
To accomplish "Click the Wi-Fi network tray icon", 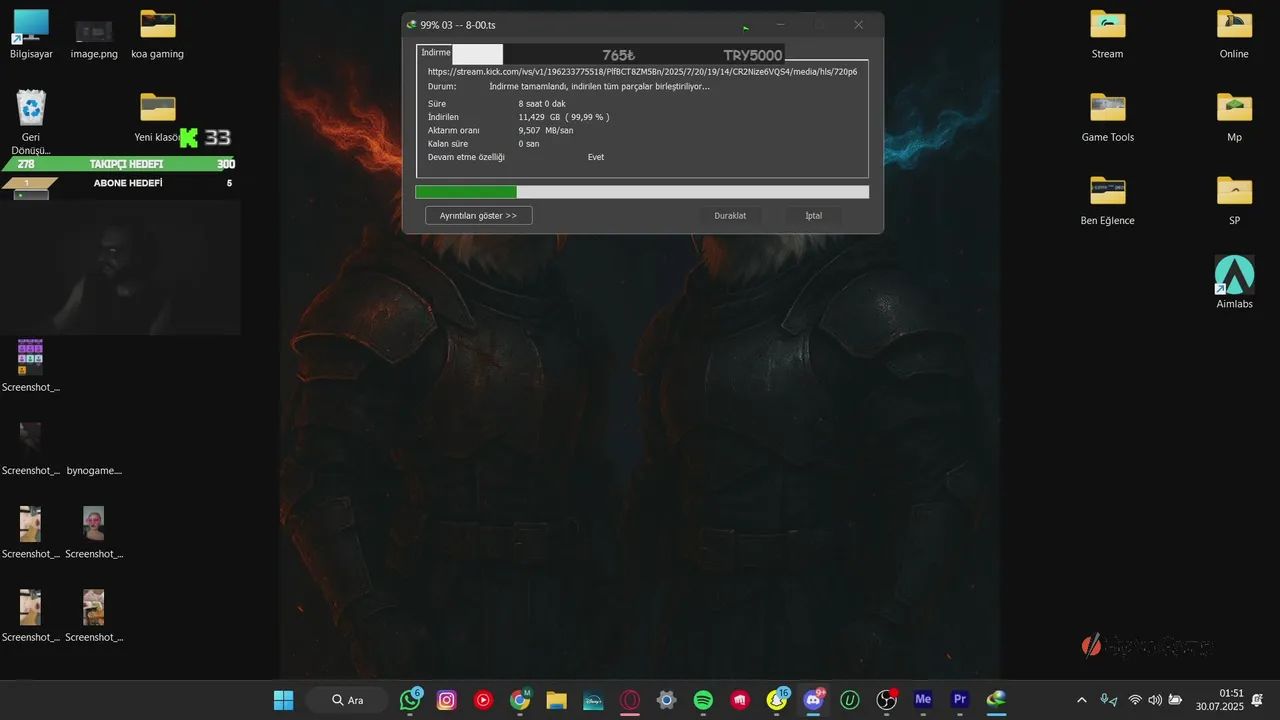I will tap(1135, 700).
